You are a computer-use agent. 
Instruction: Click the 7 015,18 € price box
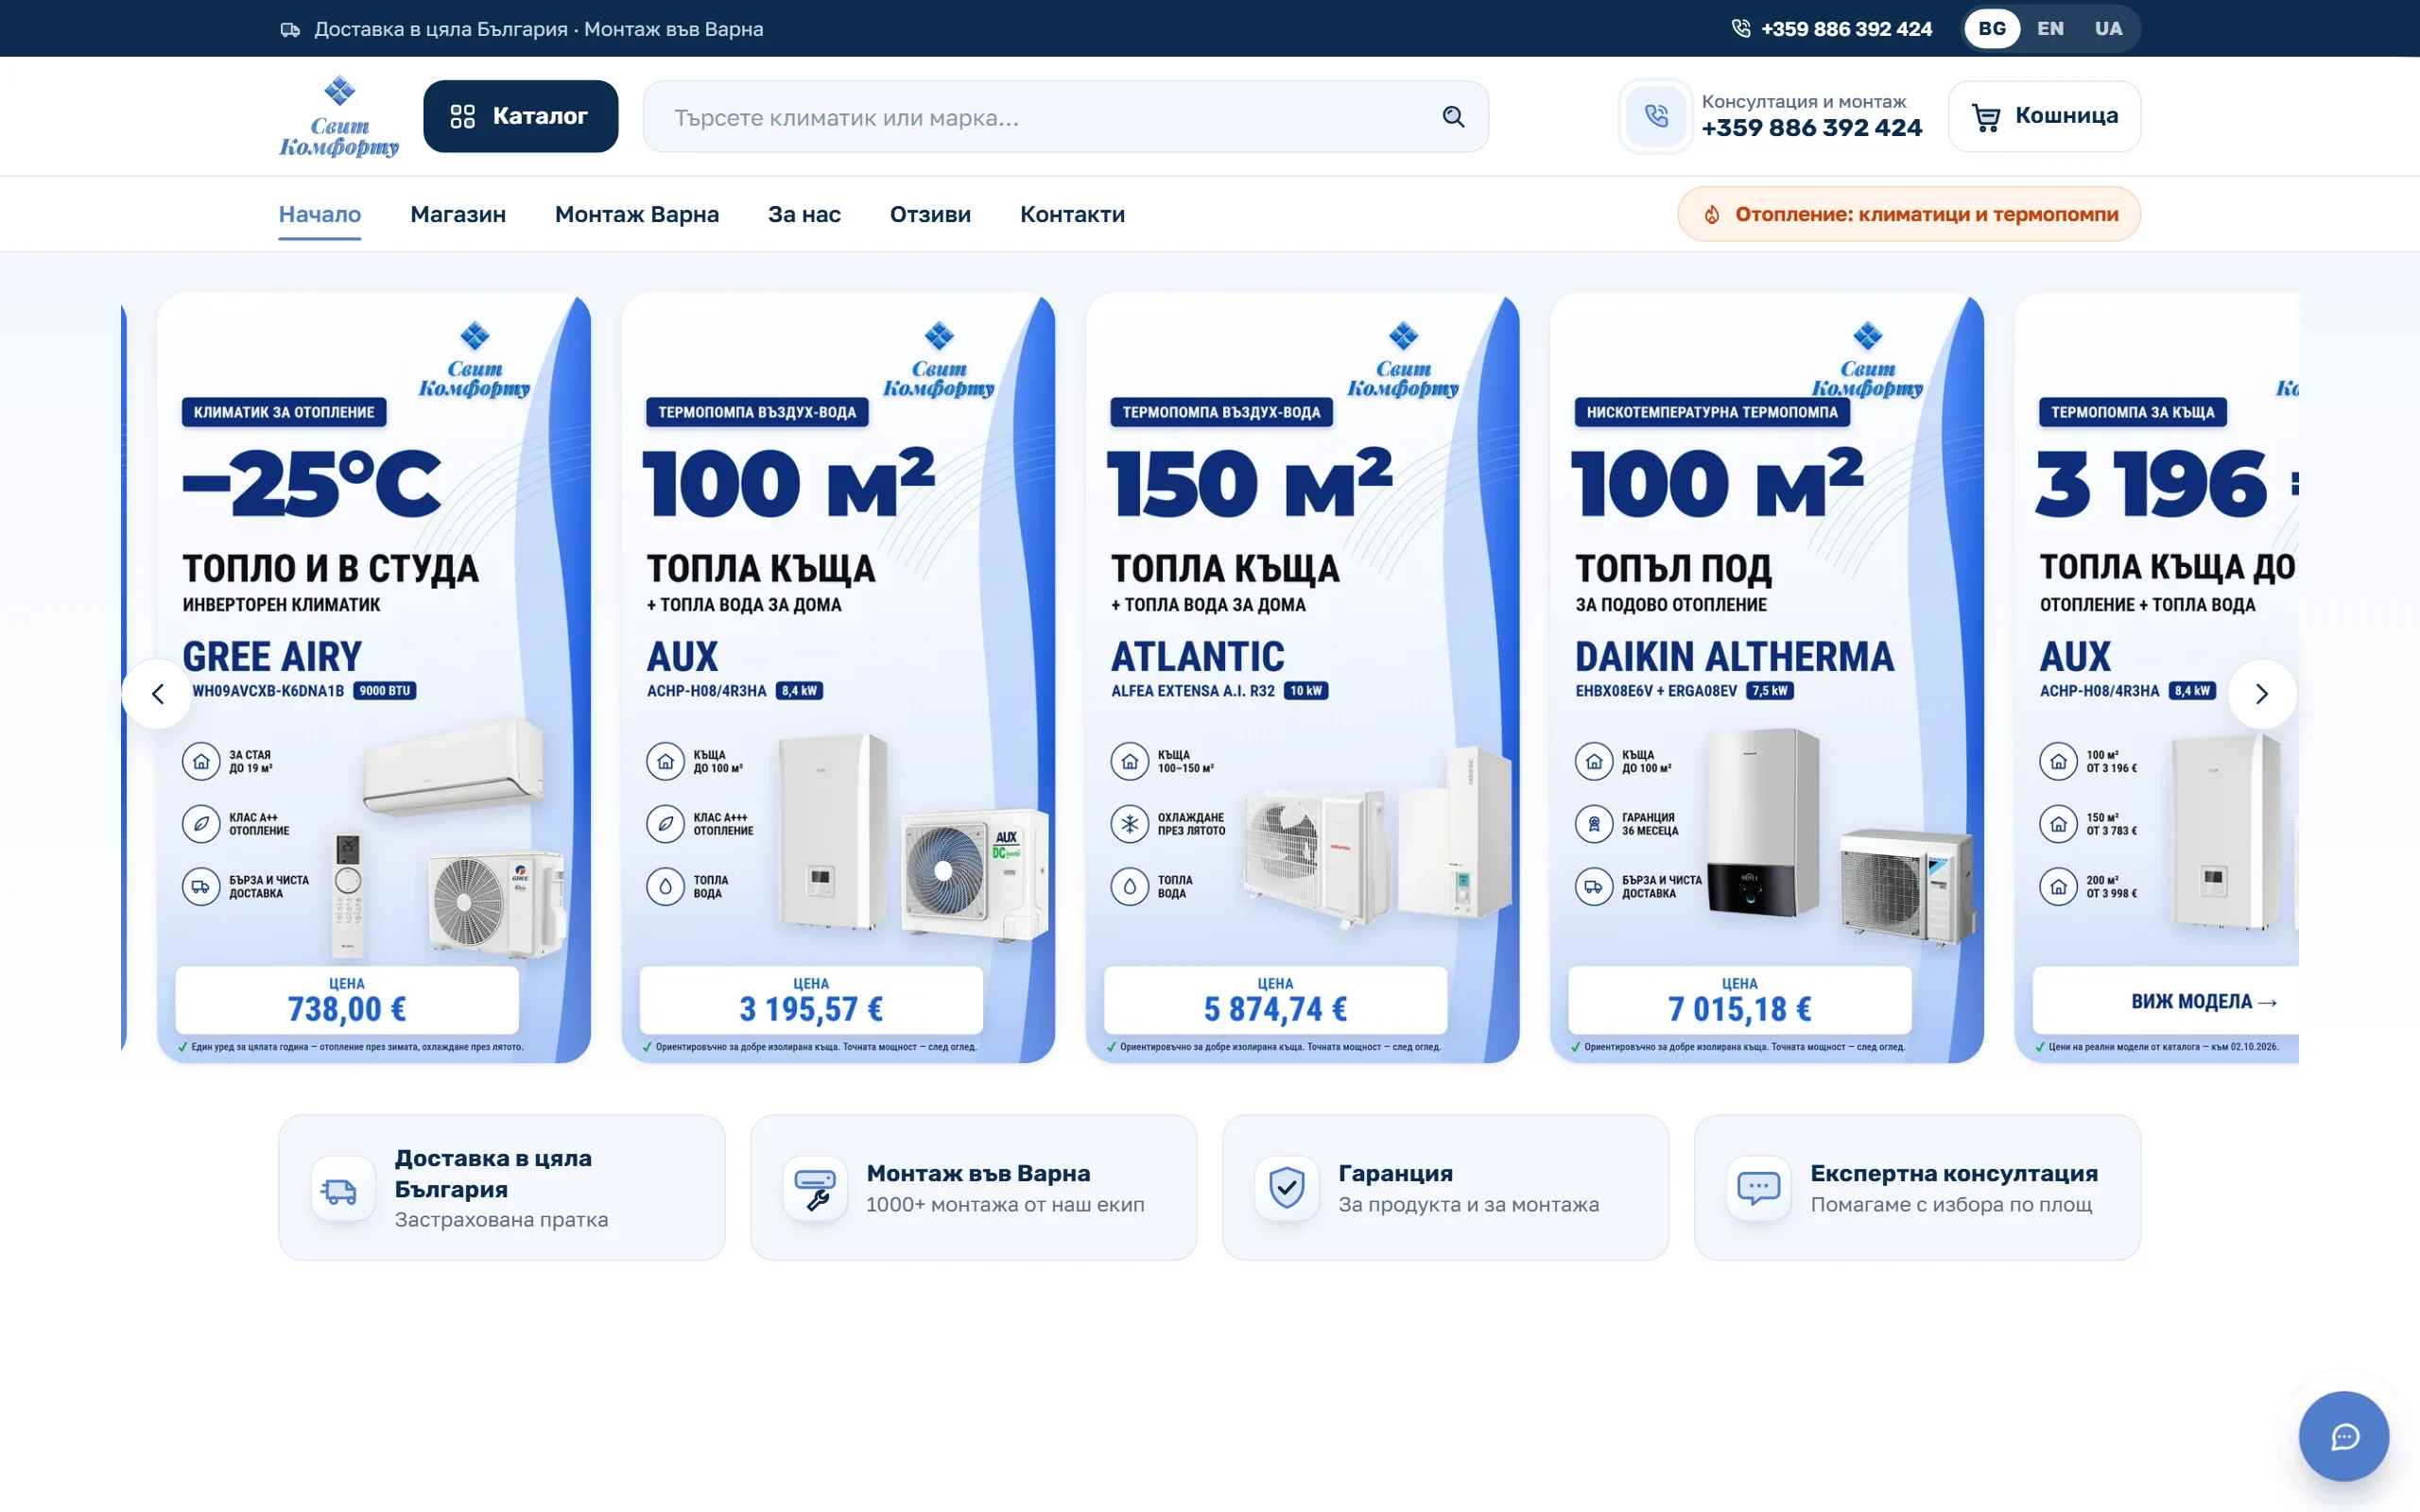point(1739,999)
